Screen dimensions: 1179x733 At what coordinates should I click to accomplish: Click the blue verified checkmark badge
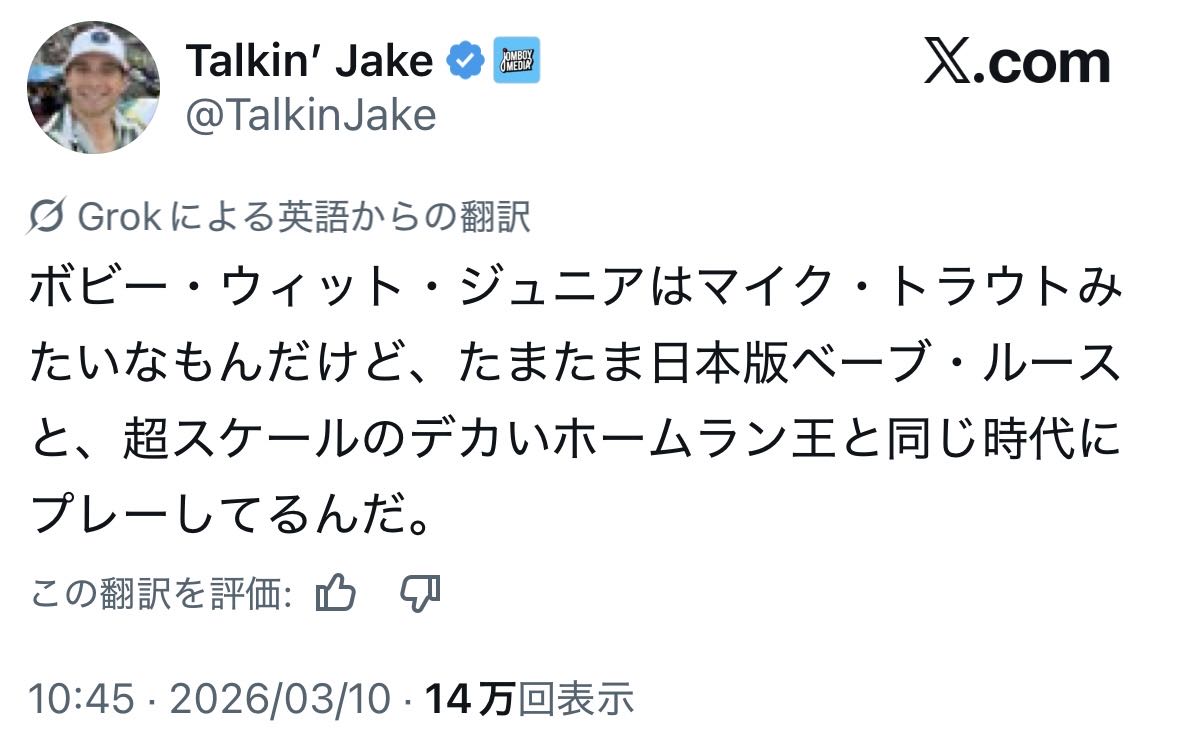(x=464, y=61)
